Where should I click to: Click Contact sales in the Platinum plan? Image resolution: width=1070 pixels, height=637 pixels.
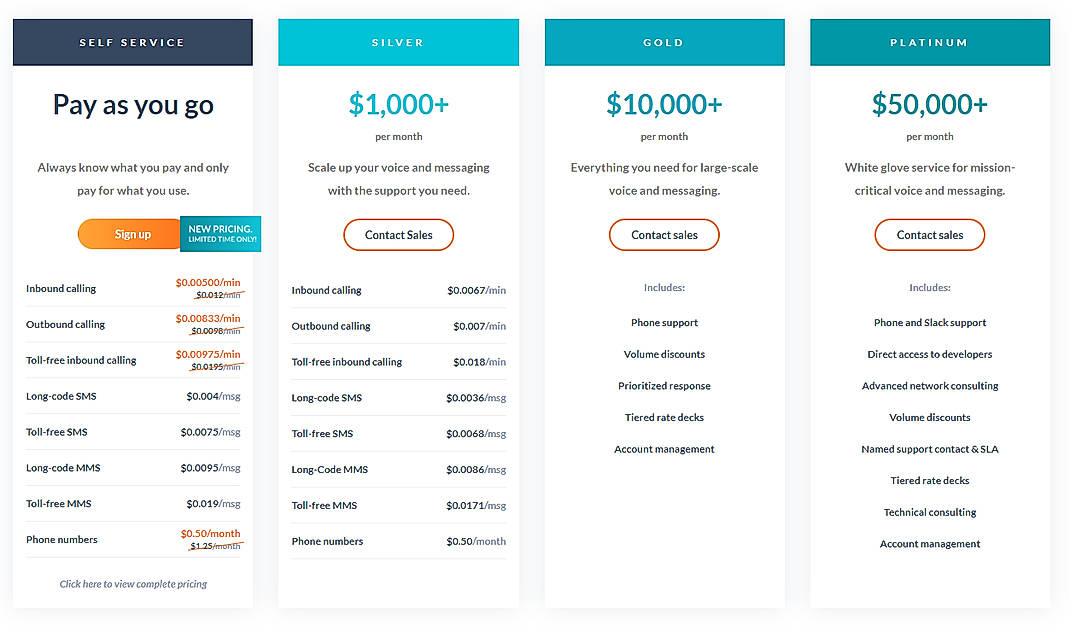929,234
